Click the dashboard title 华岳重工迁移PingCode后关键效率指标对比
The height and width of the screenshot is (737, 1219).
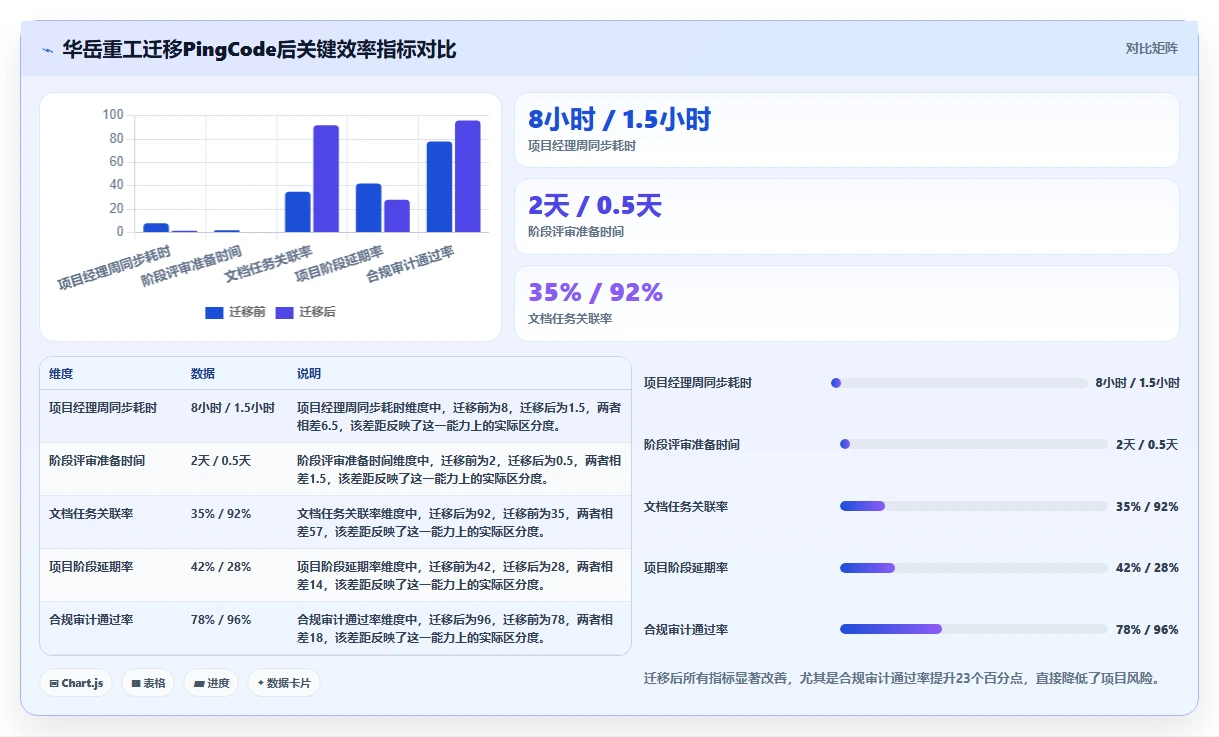[x=259, y=49]
